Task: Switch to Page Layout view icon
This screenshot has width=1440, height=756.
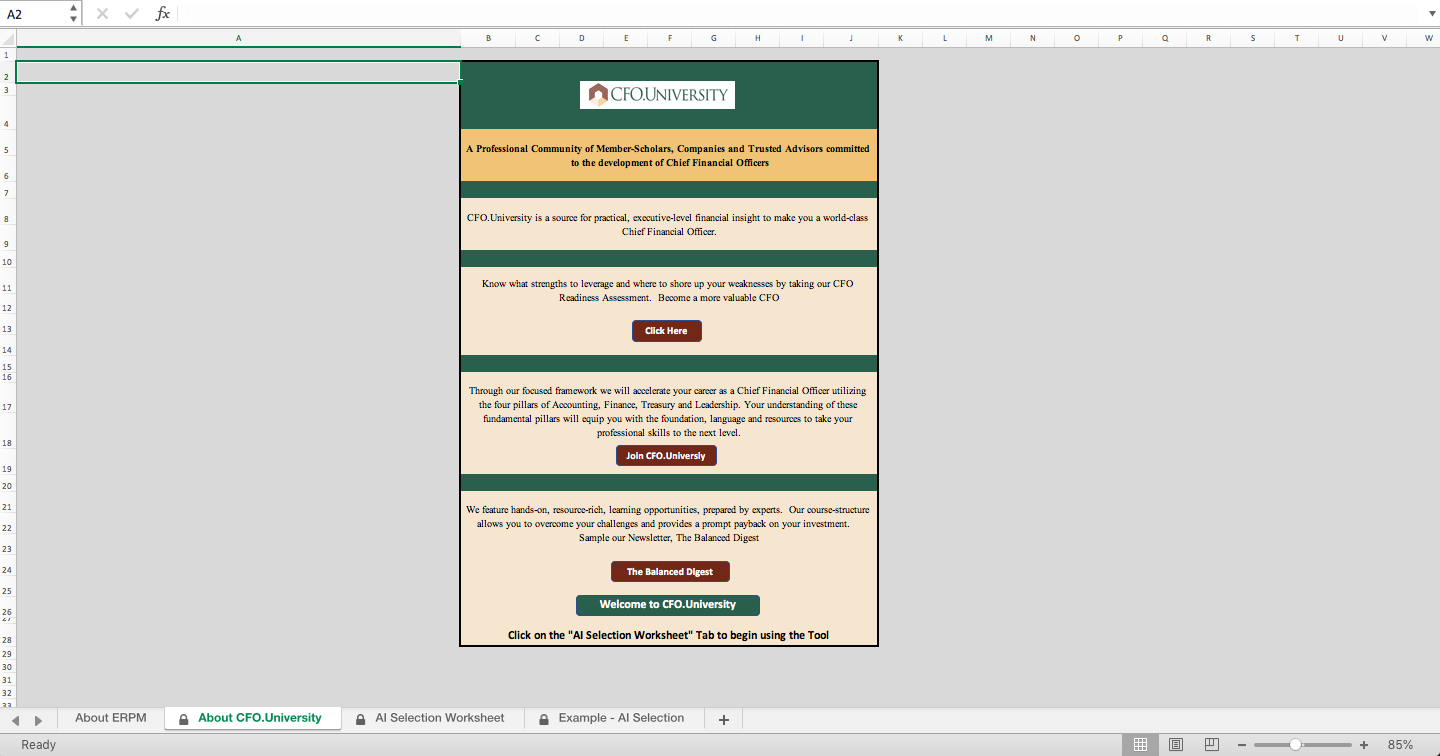Action: [x=1176, y=745]
